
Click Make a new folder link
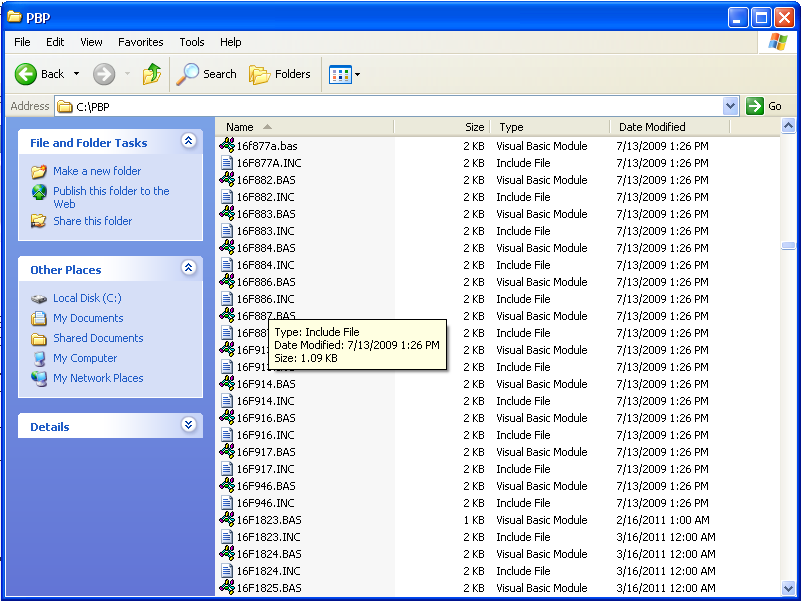click(x=97, y=171)
